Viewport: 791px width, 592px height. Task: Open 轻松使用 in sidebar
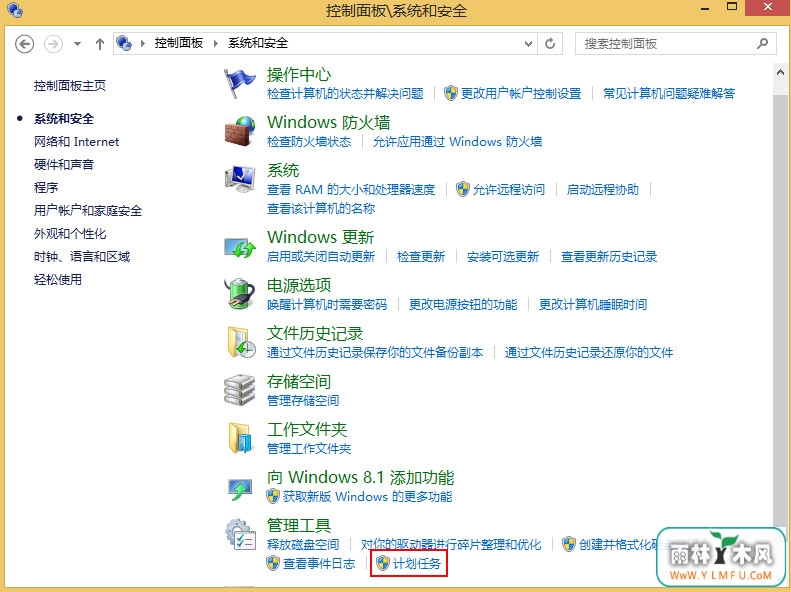(58, 279)
